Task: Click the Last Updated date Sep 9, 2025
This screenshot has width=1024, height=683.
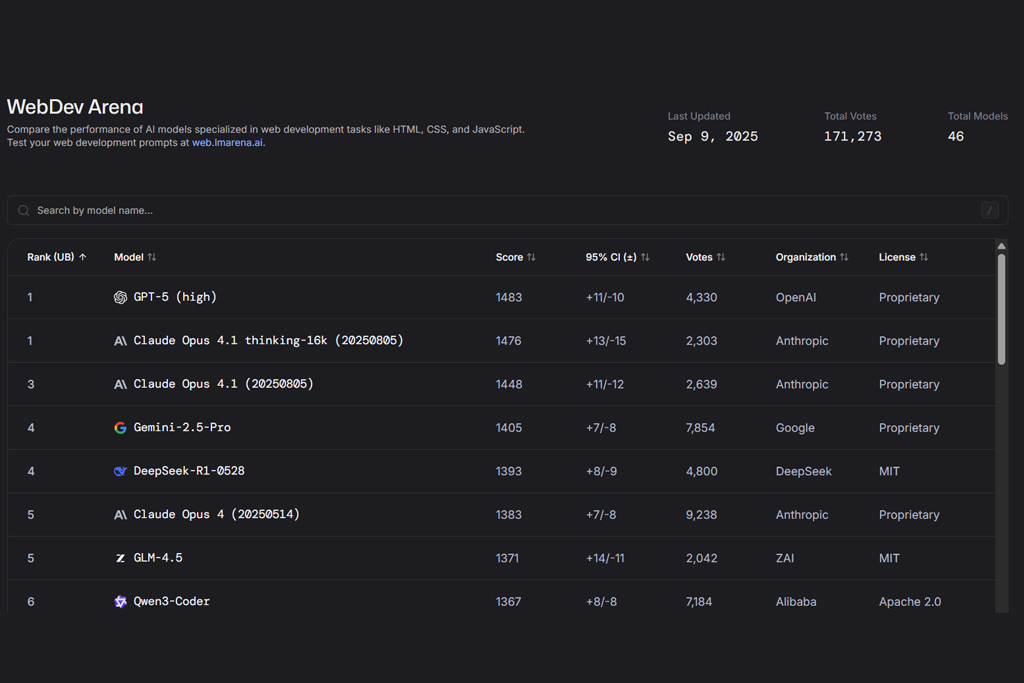Action: pos(713,136)
